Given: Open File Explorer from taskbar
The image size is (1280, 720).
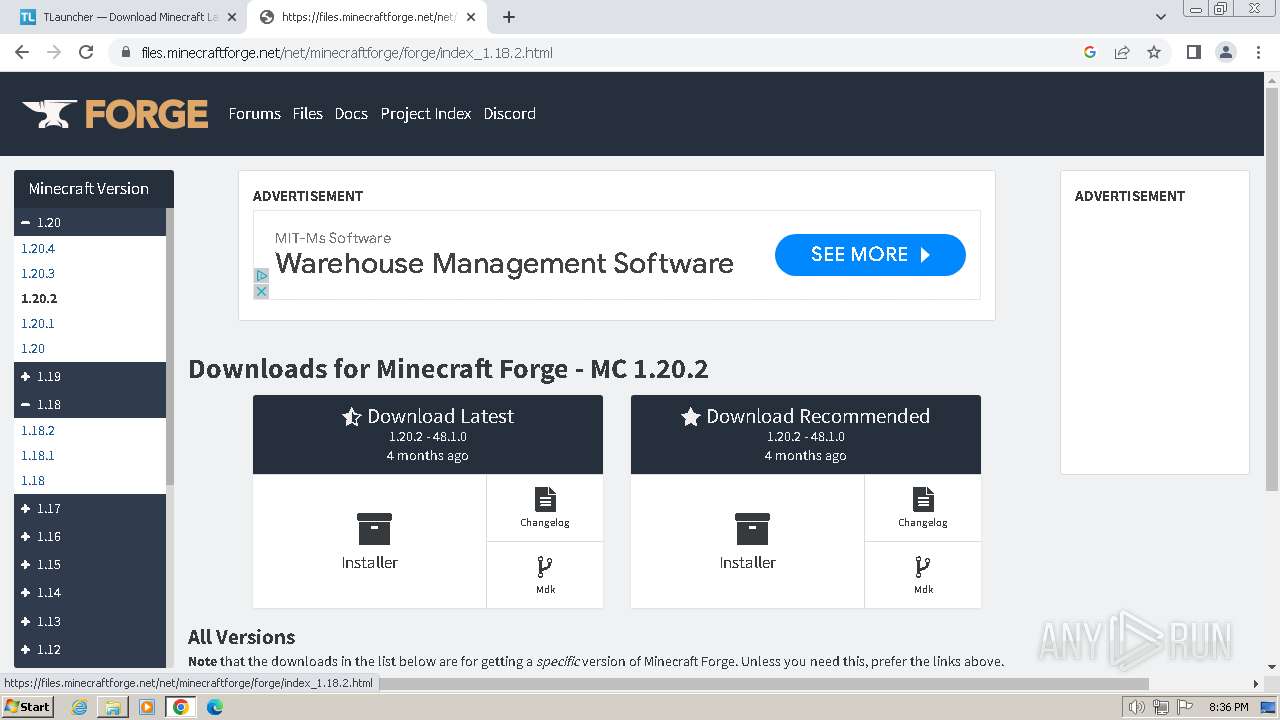Looking at the screenshot, I should pyautogui.click(x=113, y=707).
